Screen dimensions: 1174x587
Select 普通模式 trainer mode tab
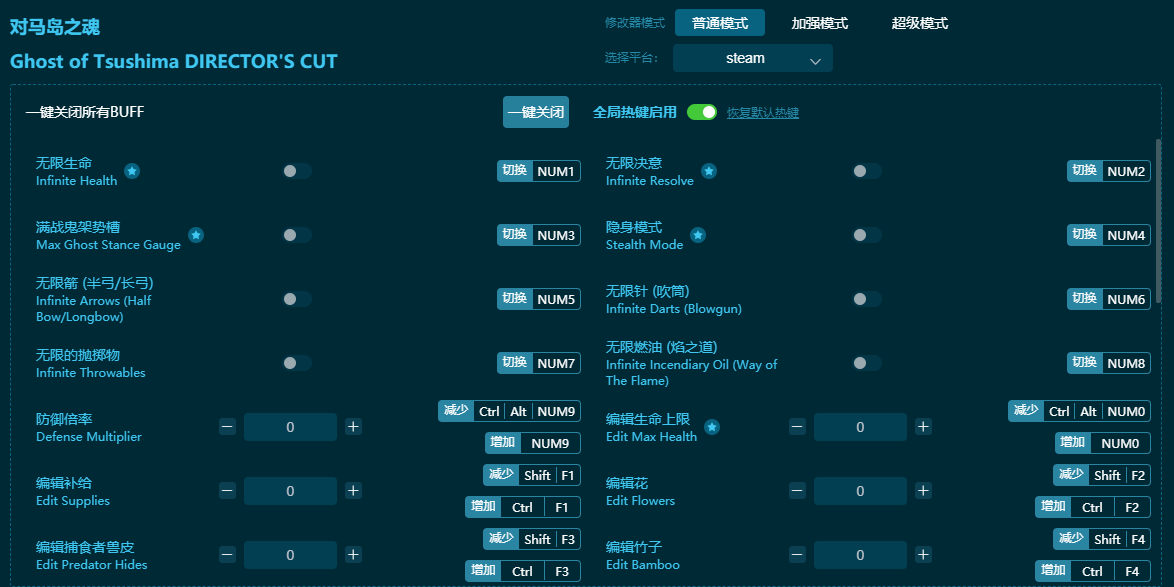tap(720, 23)
